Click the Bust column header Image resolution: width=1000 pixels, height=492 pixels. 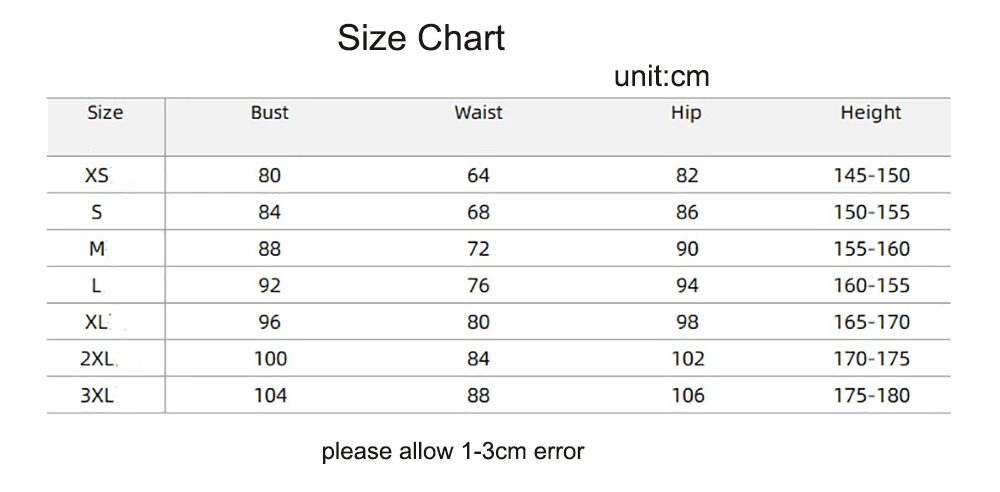[269, 113]
